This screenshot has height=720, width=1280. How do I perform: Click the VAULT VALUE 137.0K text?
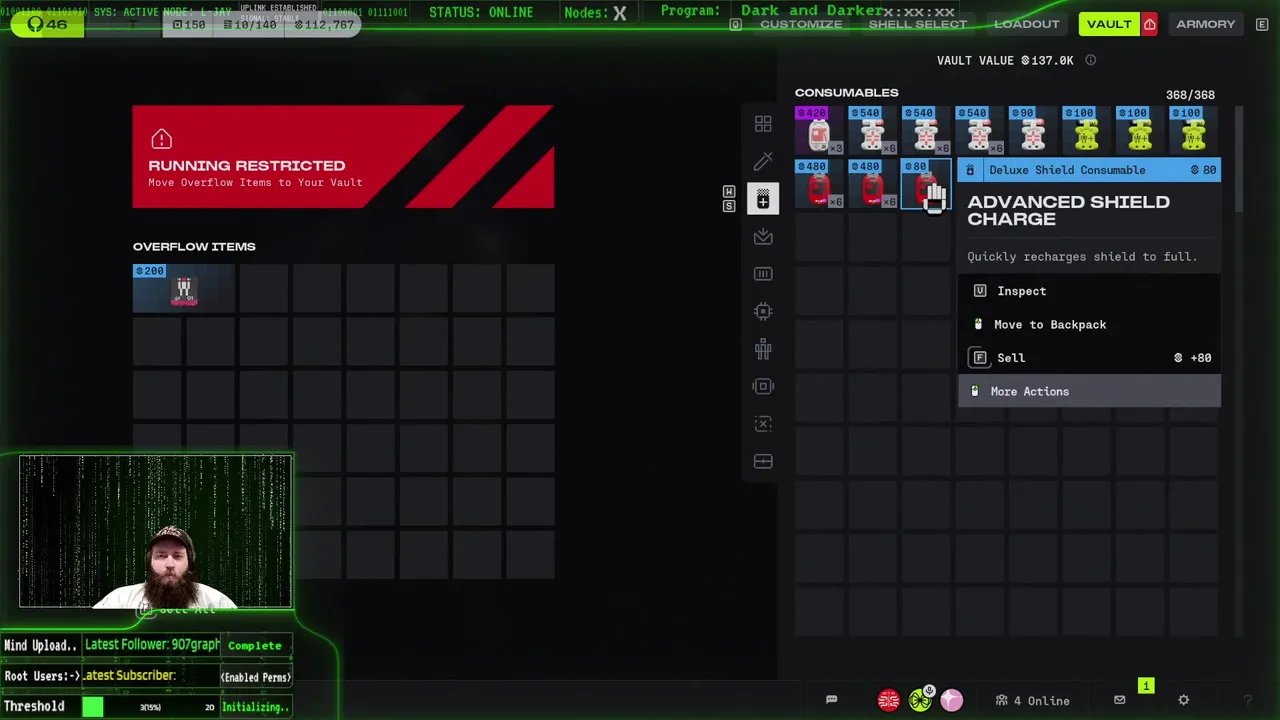pos(1005,60)
